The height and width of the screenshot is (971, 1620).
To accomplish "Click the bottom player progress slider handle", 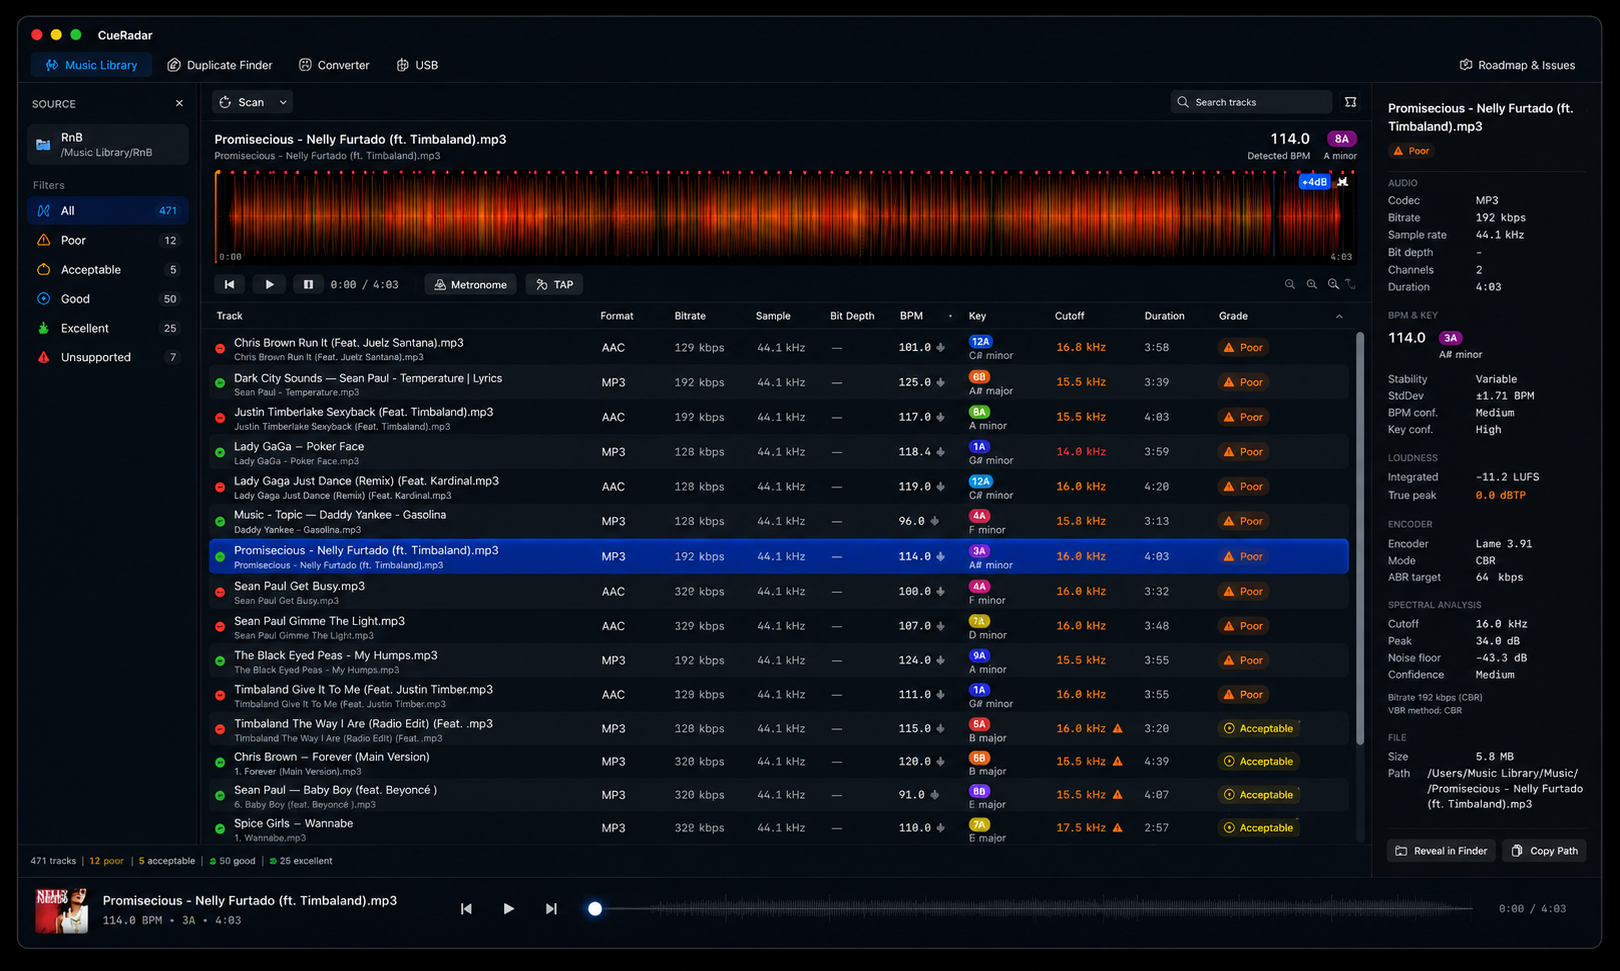I will pyautogui.click(x=595, y=909).
